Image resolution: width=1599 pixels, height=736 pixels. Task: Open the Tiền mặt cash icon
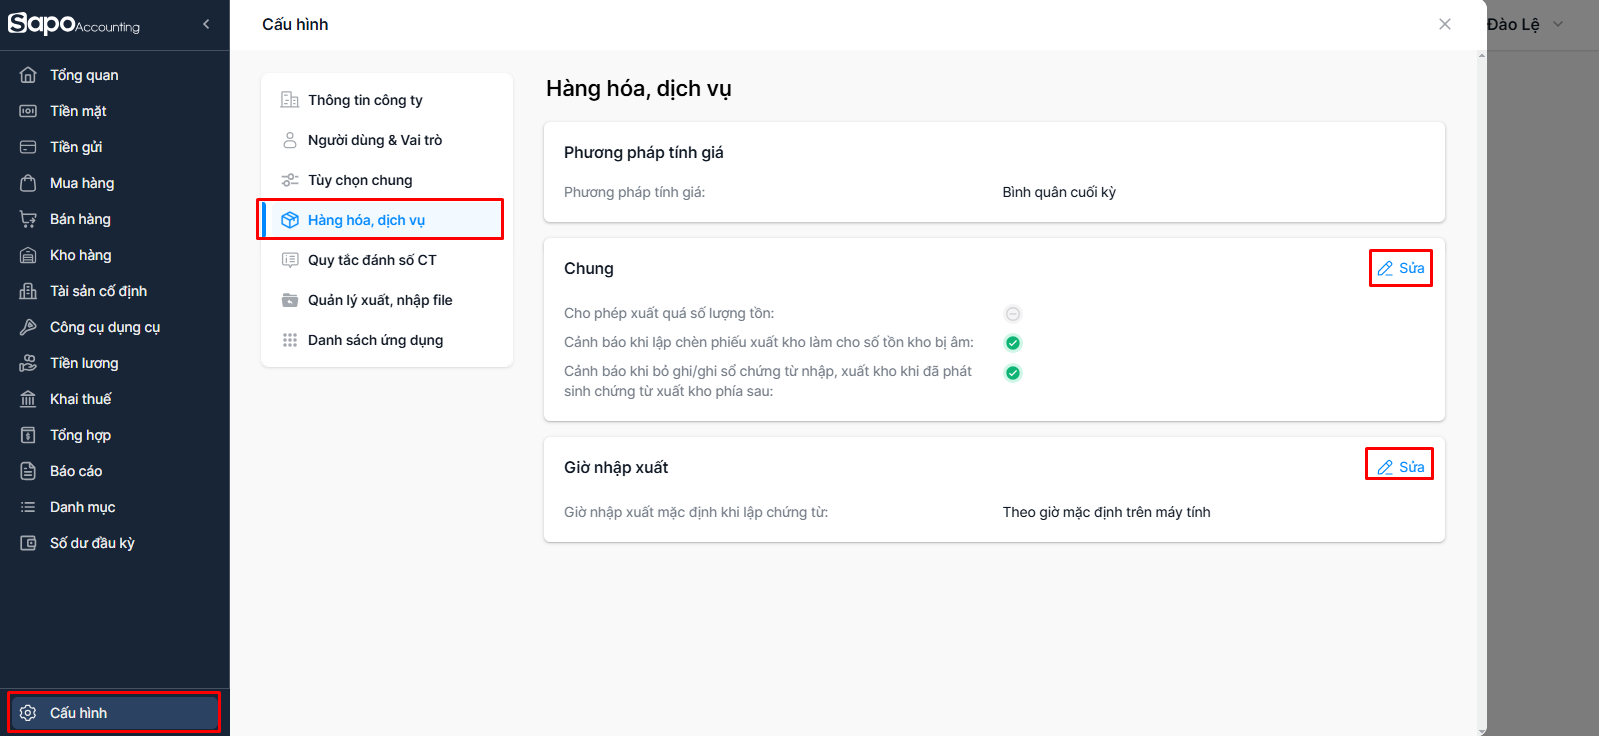click(x=28, y=111)
